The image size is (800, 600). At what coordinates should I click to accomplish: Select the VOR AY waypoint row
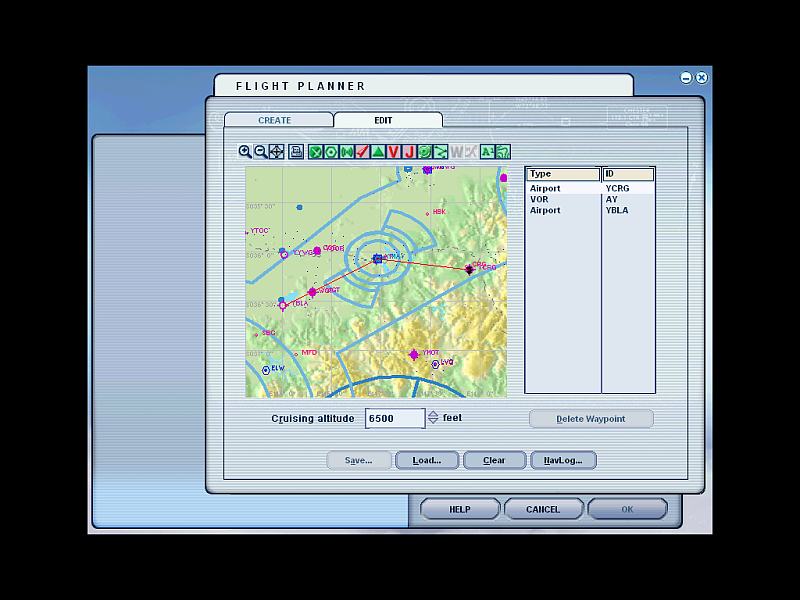coord(590,199)
